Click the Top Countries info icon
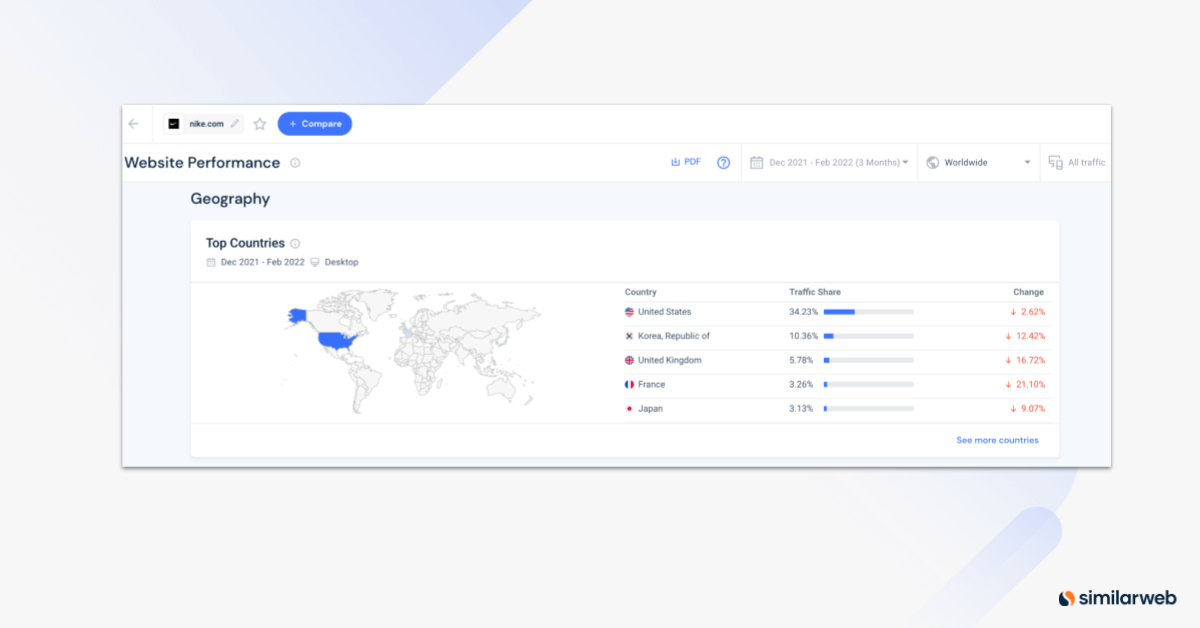 coord(295,243)
